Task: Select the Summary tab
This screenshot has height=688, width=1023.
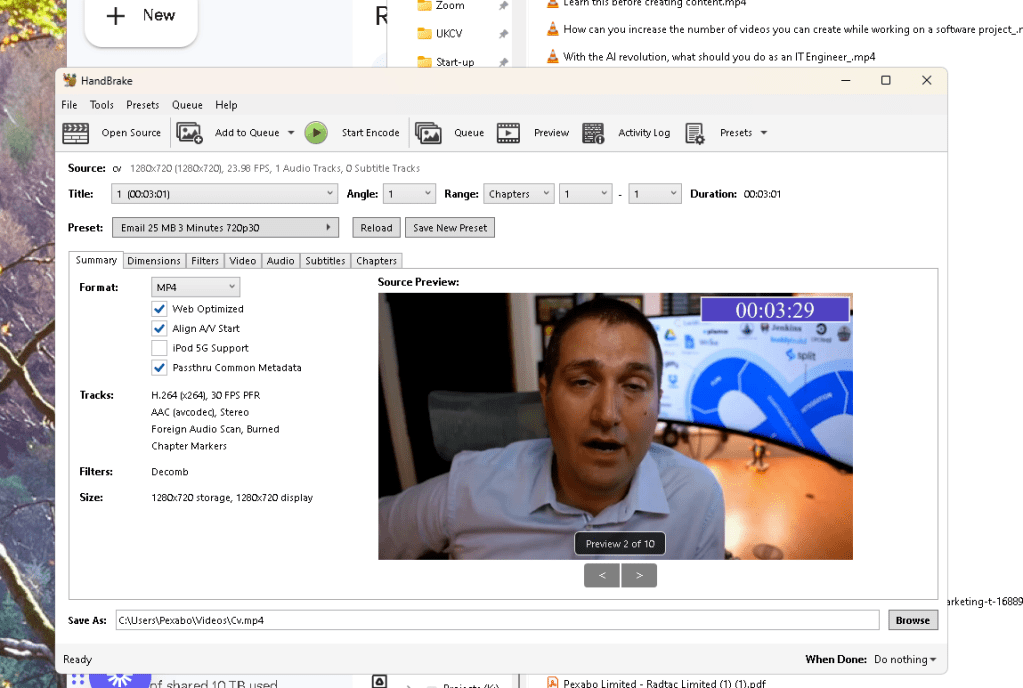Action: [x=96, y=260]
